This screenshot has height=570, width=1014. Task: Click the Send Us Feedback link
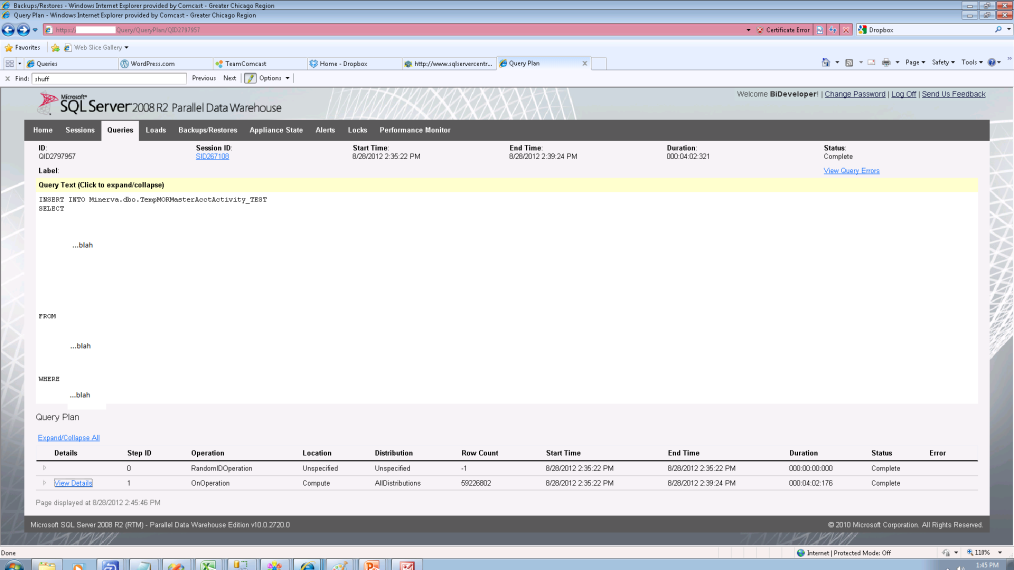953,94
